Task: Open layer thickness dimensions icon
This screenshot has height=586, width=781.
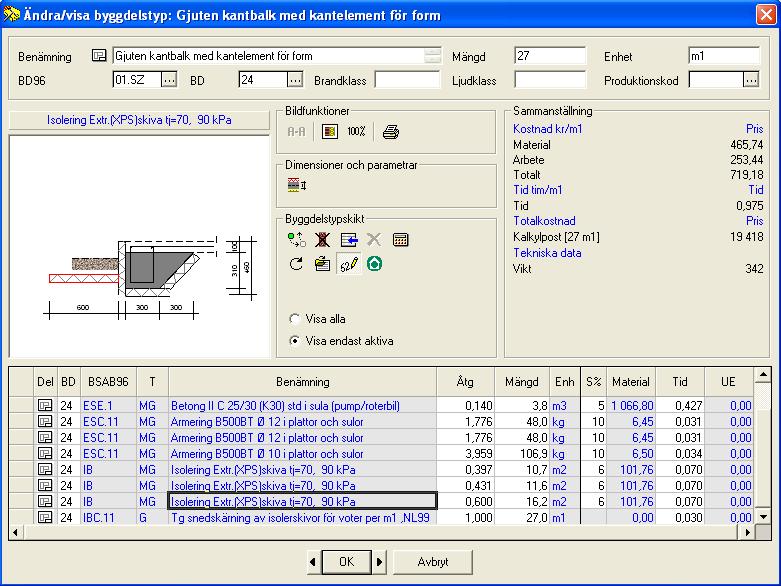Action: pyautogui.click(x=297, y=185)
